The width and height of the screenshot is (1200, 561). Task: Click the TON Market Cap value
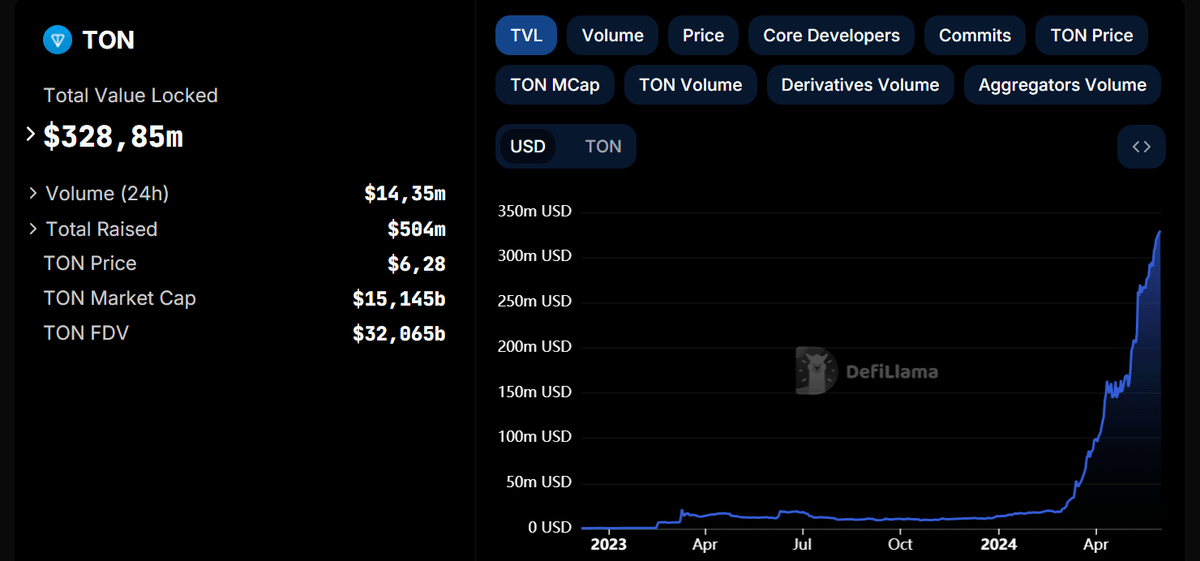click(x=398, y=298)
